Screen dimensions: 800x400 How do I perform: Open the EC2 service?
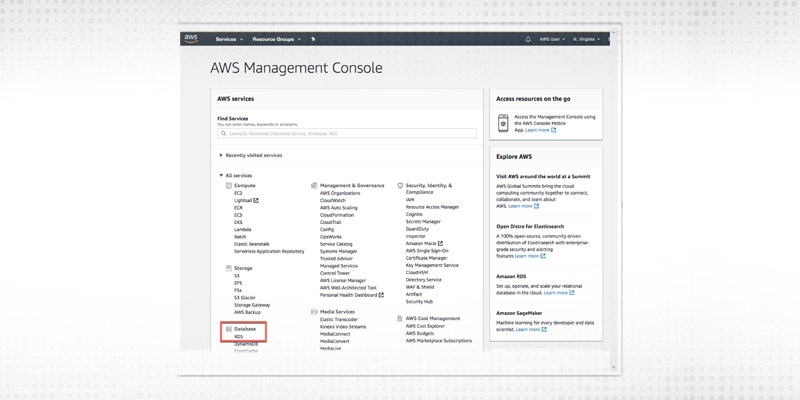pos(238,193)
